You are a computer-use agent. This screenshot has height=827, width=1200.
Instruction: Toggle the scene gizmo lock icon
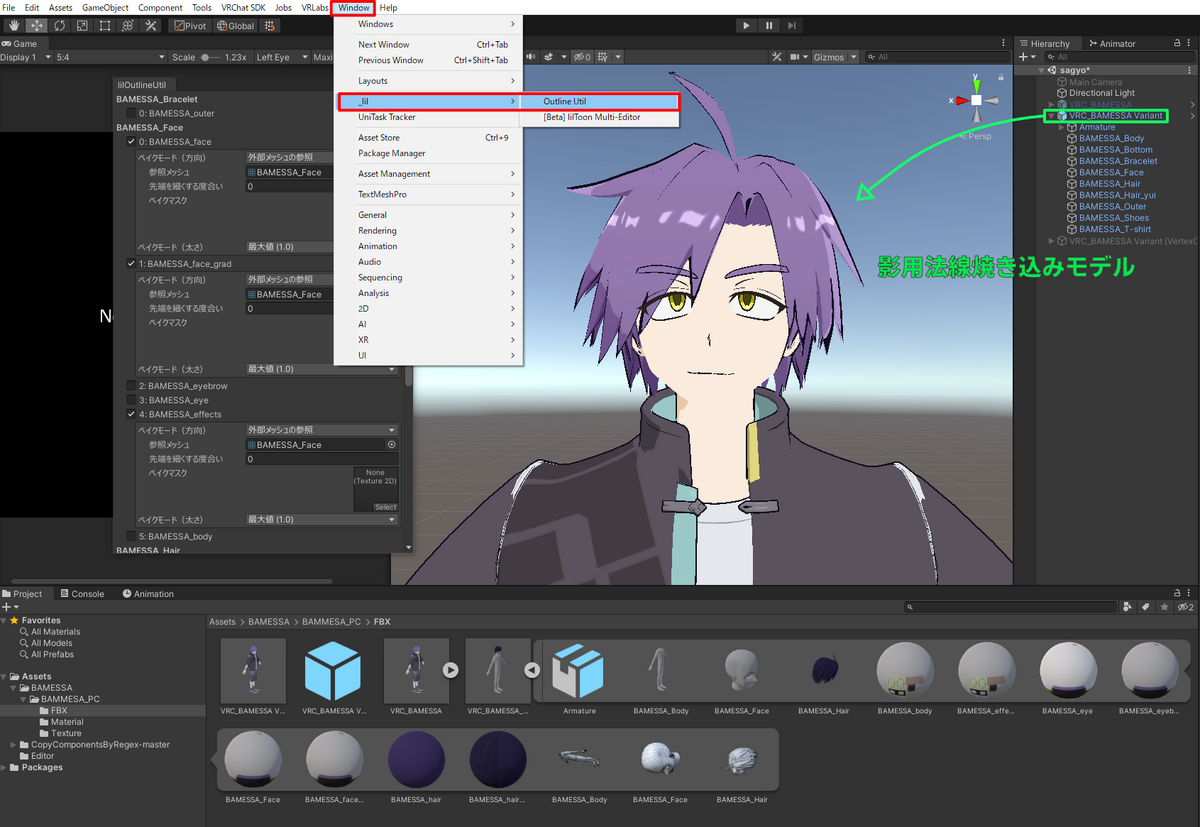(1003, 75)
